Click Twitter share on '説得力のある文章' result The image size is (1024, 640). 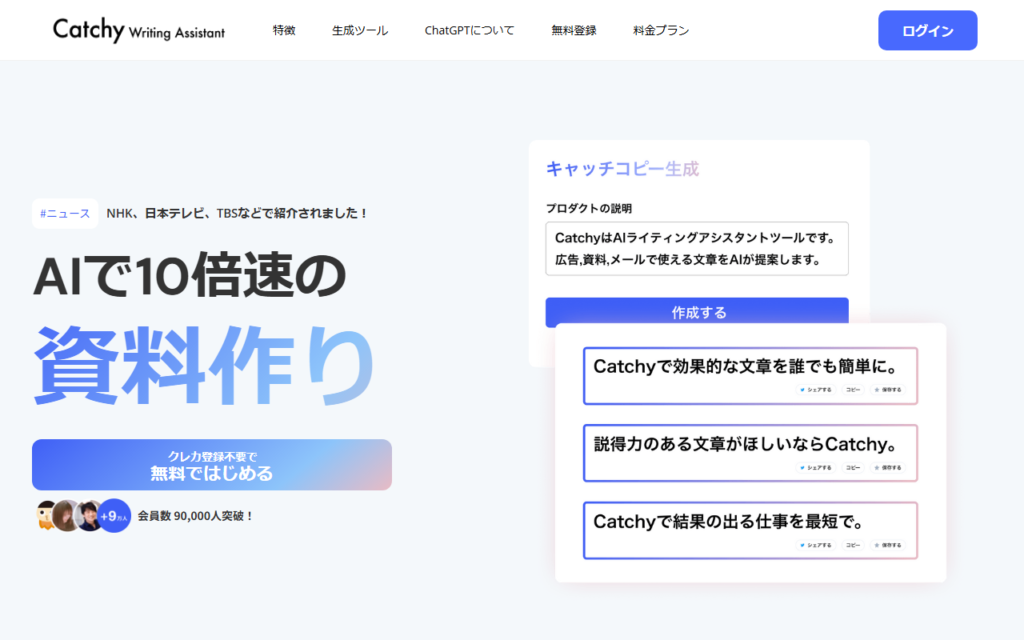(816, 467)
